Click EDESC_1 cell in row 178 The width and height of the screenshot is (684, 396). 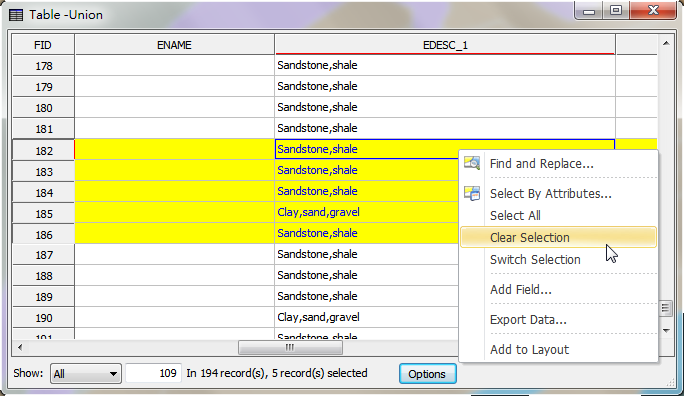(x=445, y=65)
